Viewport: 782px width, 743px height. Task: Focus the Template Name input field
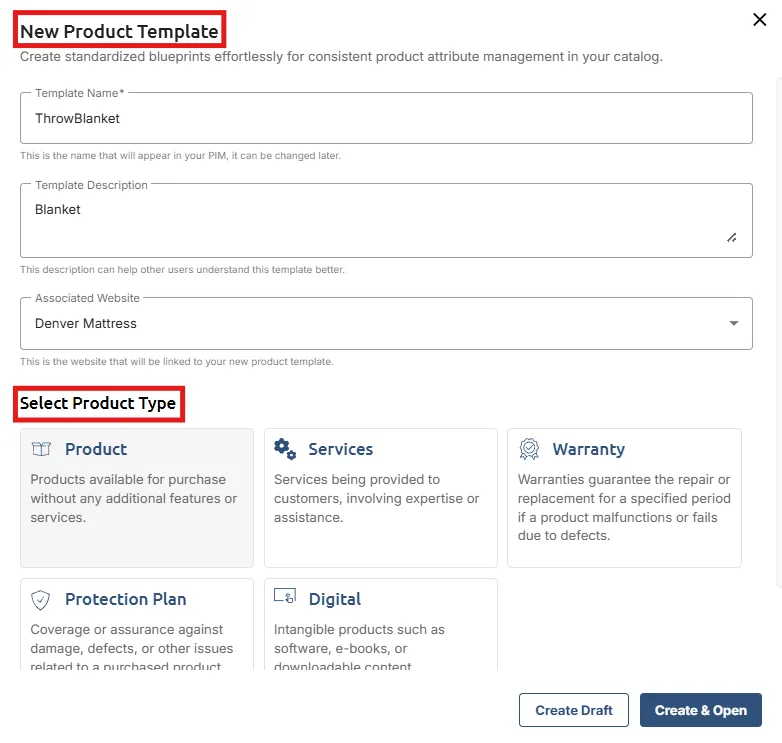pos(386,118)
